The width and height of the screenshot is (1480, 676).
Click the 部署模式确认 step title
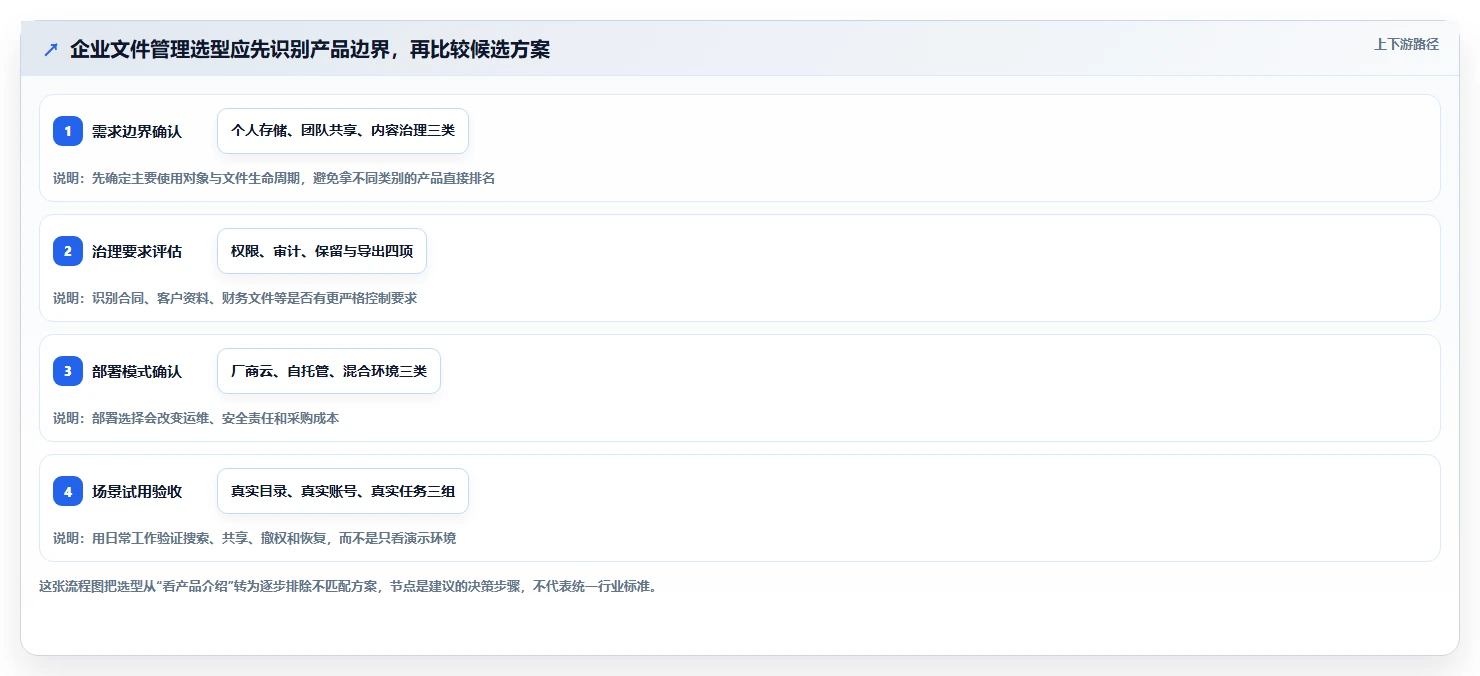[137, 371]
